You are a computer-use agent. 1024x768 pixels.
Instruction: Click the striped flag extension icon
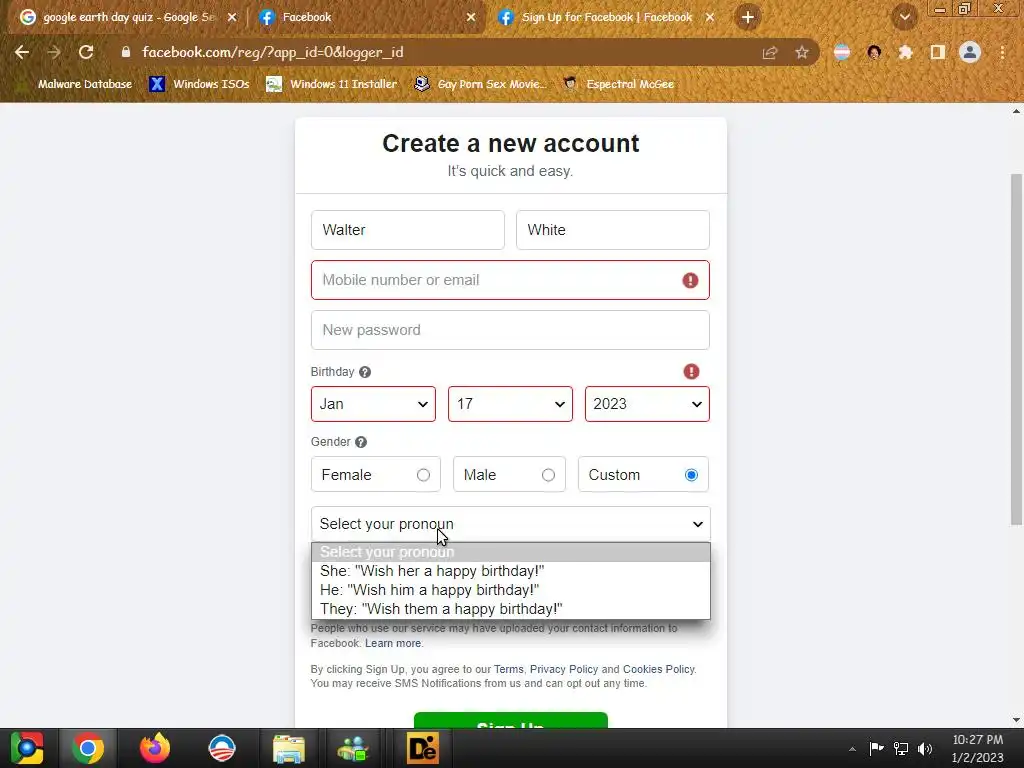coord(842,52)
